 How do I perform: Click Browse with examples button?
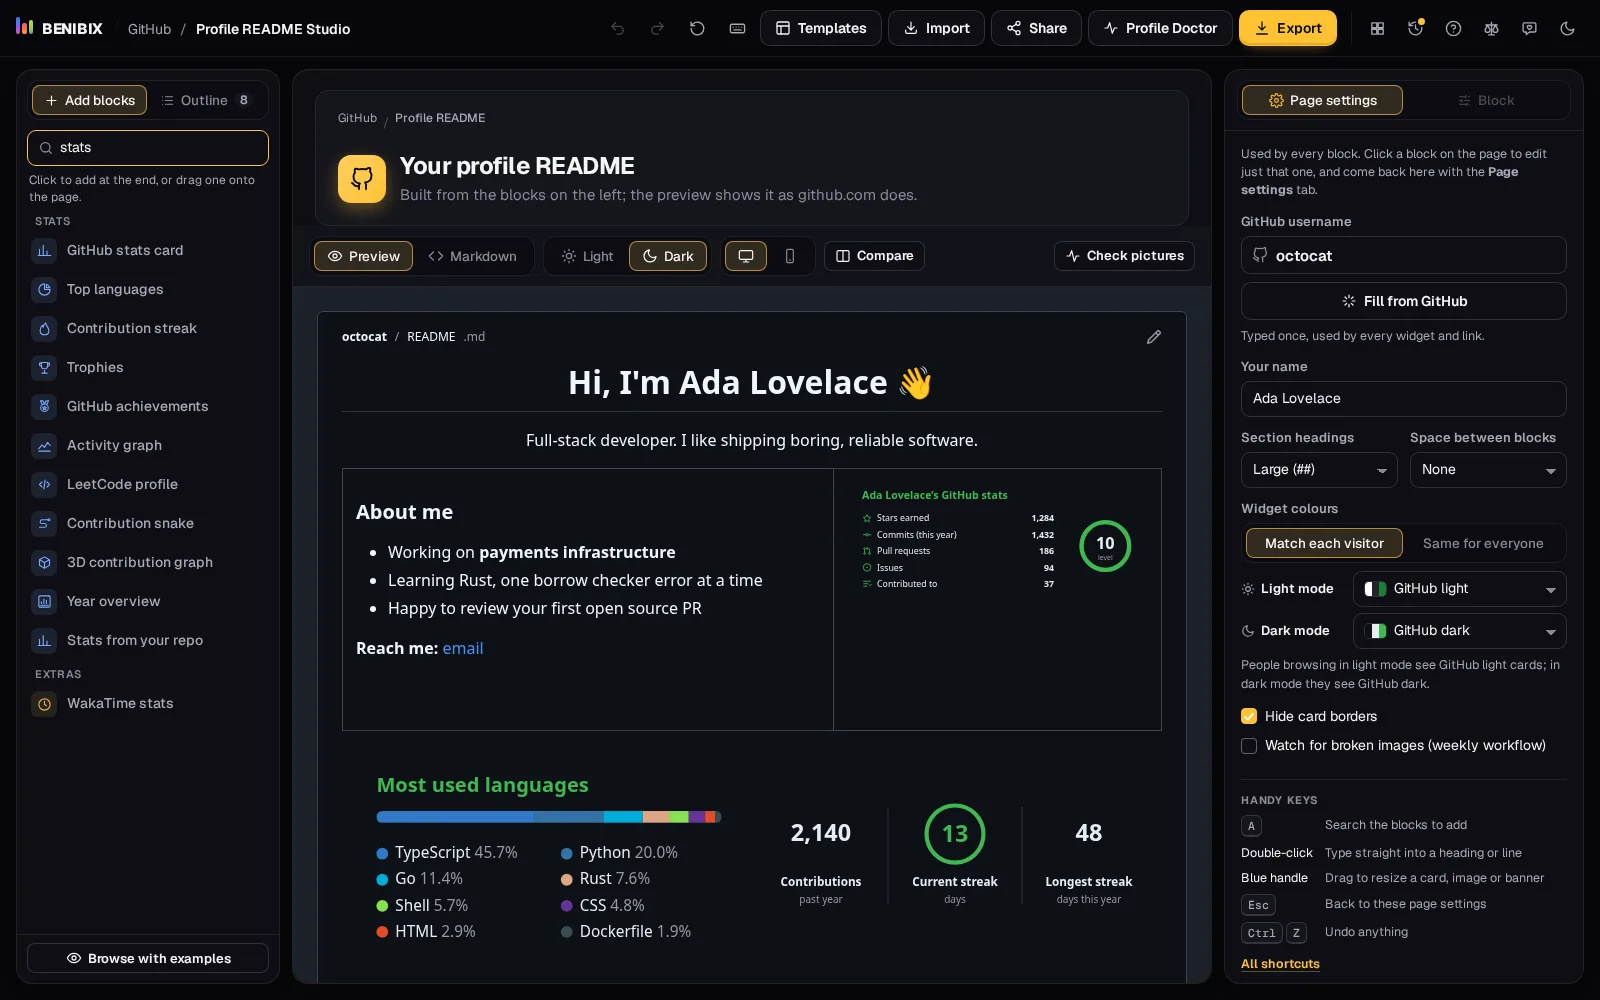tap(148, 958)
